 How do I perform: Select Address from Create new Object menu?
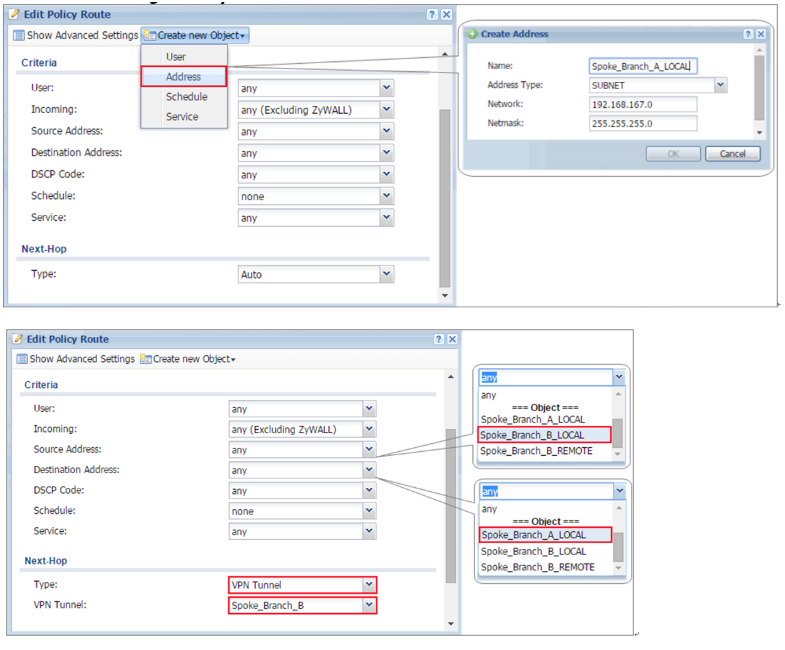point(183,77)
